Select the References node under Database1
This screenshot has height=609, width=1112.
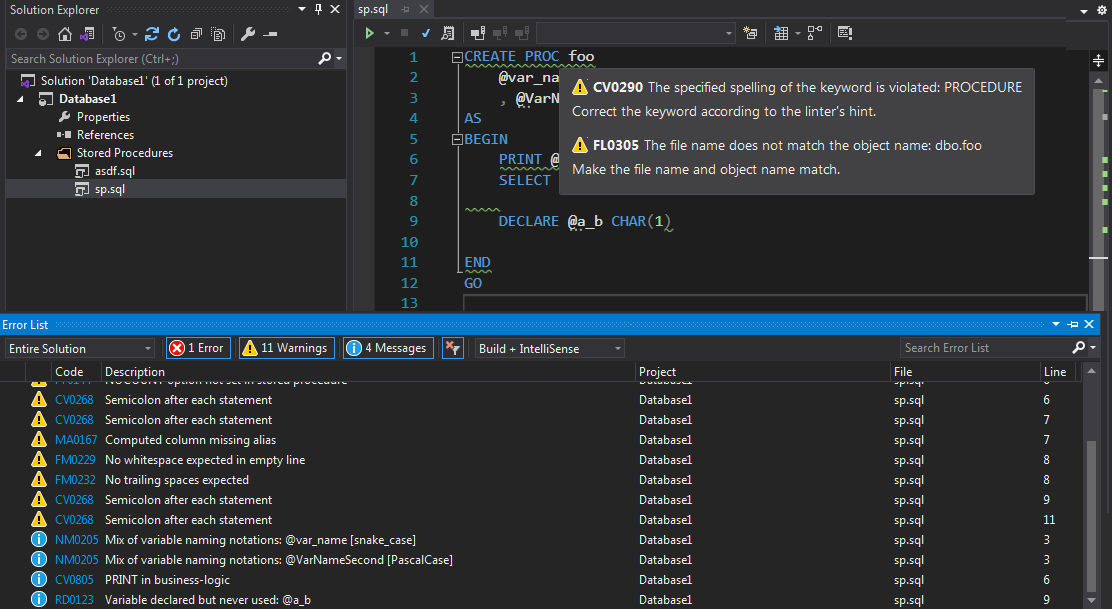105,135
